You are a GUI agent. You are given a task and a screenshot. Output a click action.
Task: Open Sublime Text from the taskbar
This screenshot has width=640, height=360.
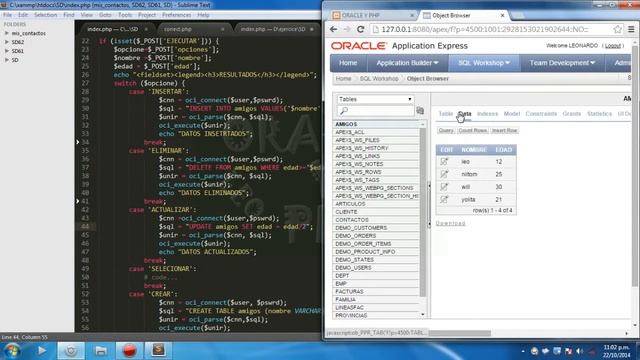158,351
